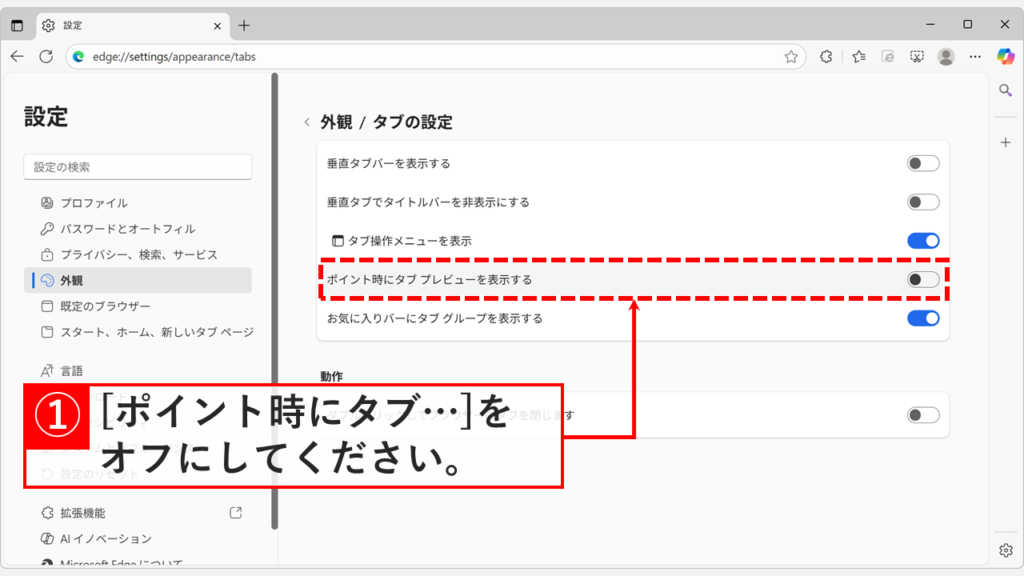Open search from the right sidebar
Image resolution: width=1024 pixels, height=576 pixels.
(x=1004, y=90)
